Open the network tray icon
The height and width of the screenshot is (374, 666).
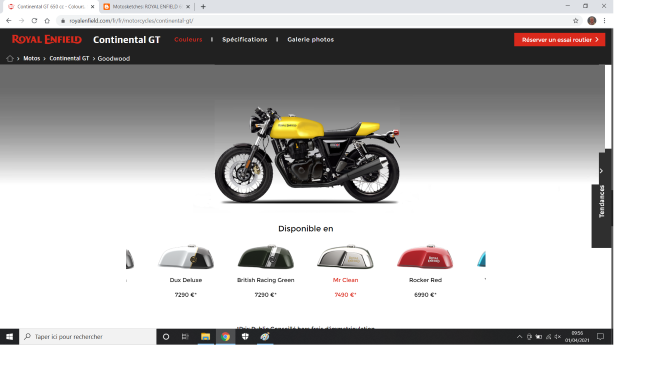click(x=548, y=337)
